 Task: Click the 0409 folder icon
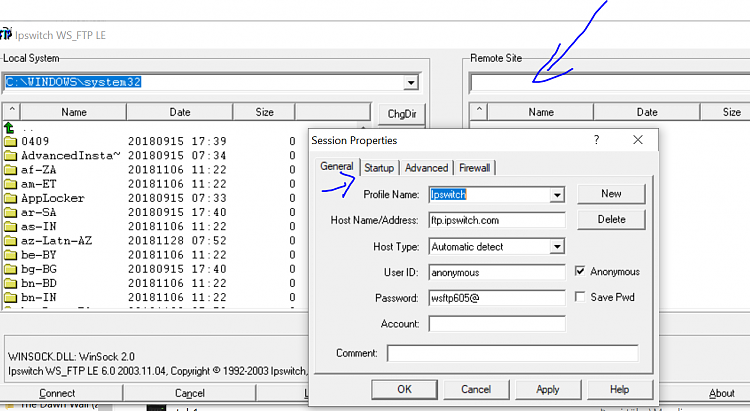(x=10, y=141)
